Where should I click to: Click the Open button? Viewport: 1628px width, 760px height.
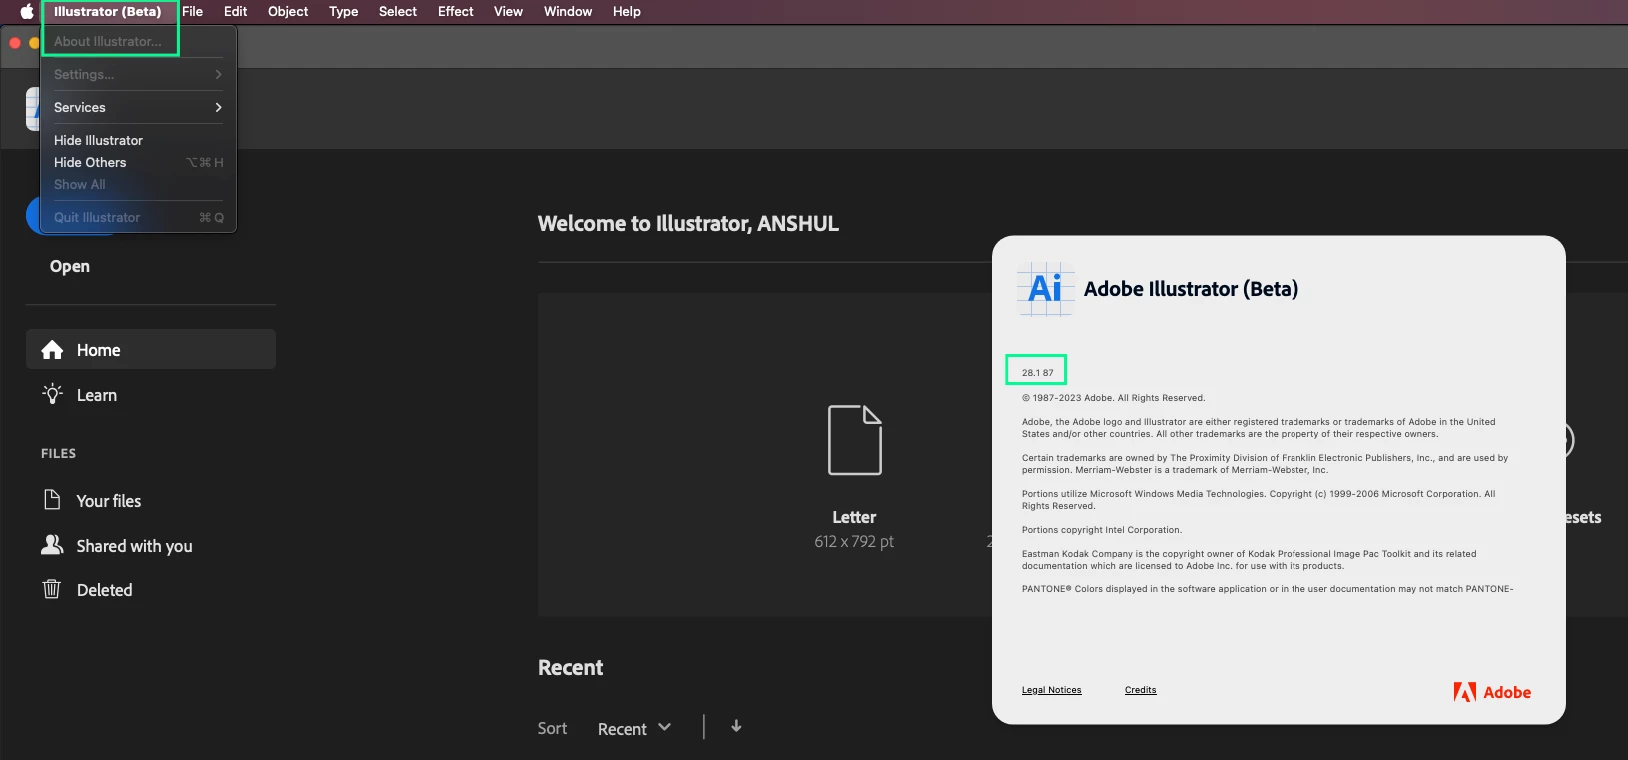point(70,266)
